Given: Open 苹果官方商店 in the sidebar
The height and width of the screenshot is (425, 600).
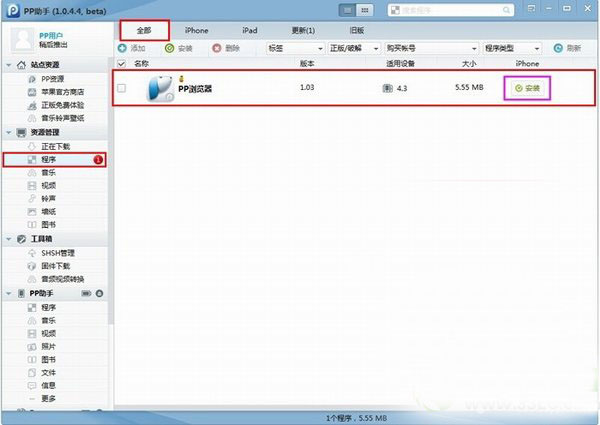Looking at the screenshot, I should (x=62, y=92).
